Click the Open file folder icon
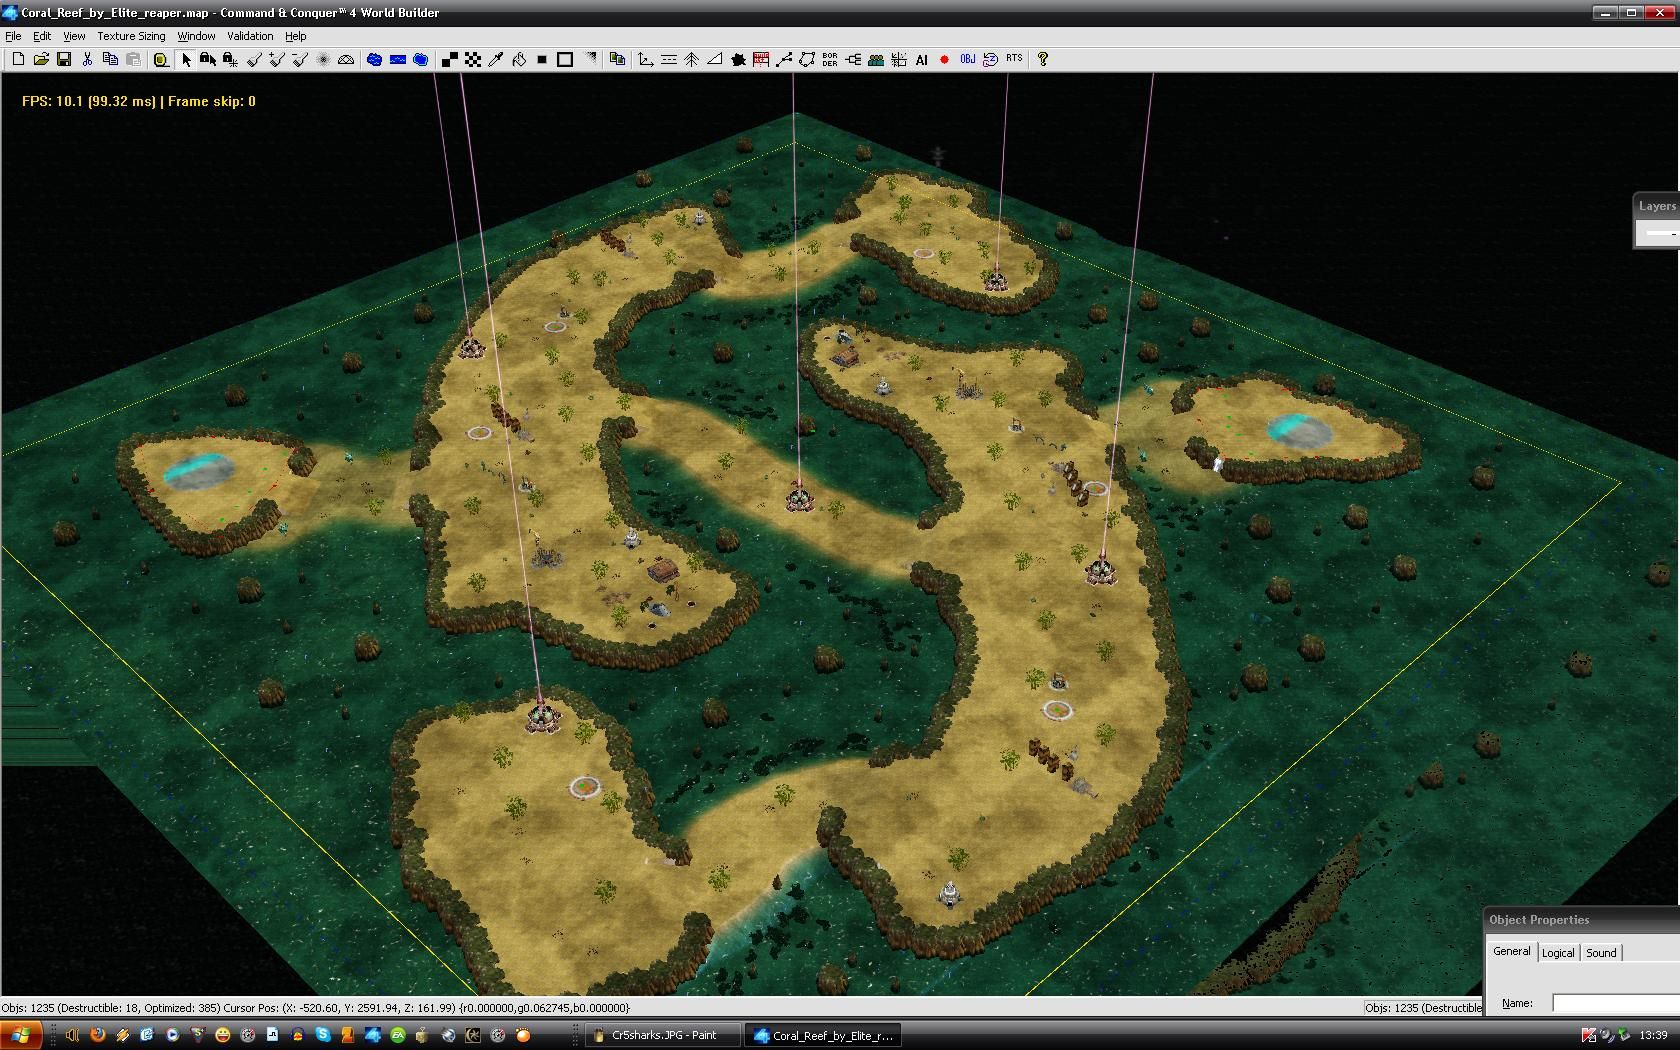The width and height of the screenshot is (1680, 1050). (x=41, y=59)
